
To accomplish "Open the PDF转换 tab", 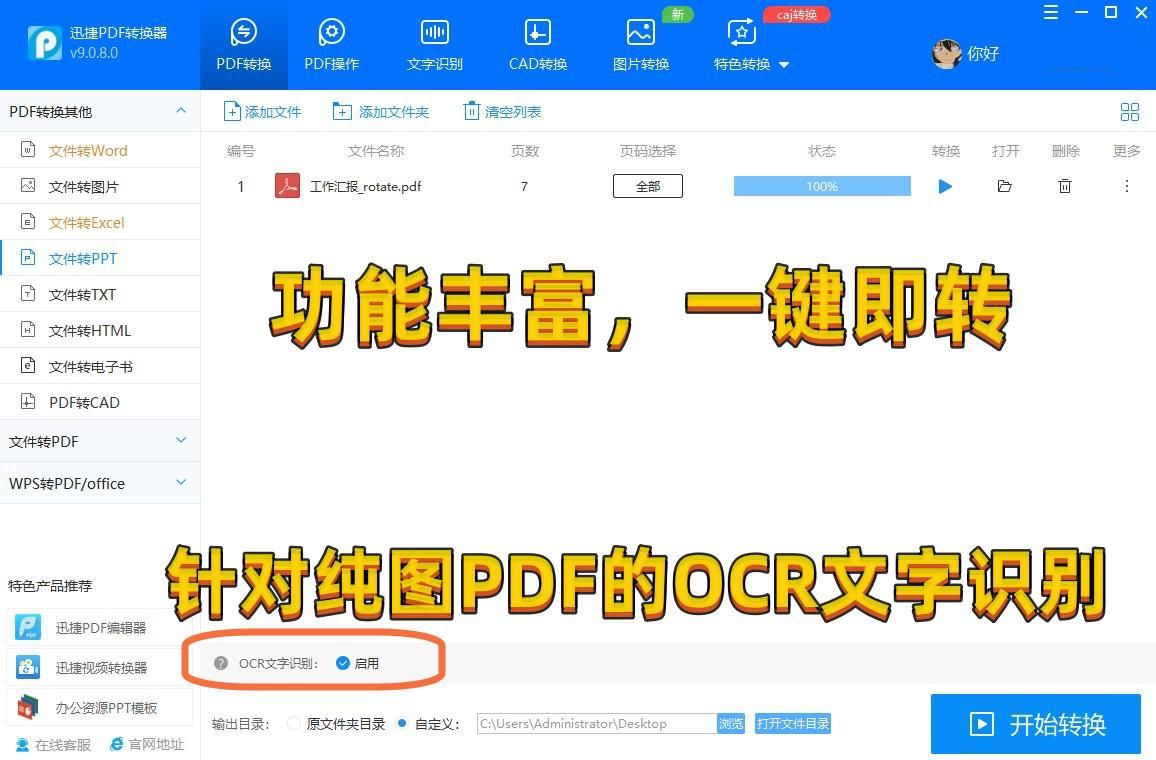I will [x=243, y=45].
